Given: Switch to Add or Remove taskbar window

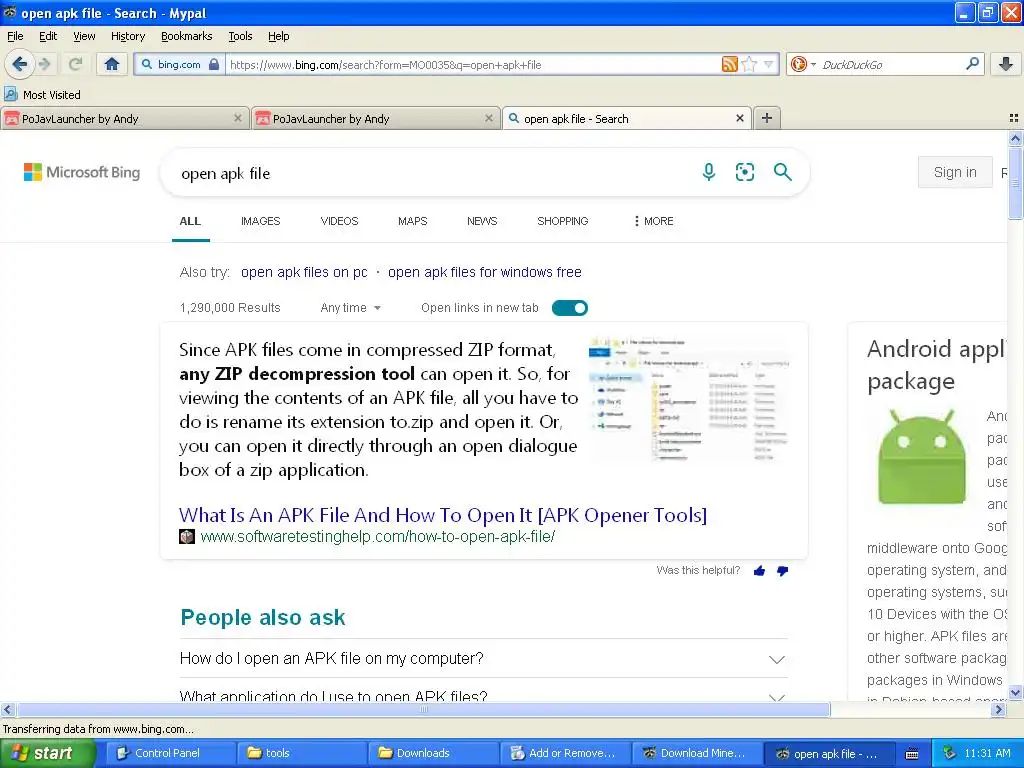Looking at the screenshot, I should pyautogui.click(x=564, y=753).
